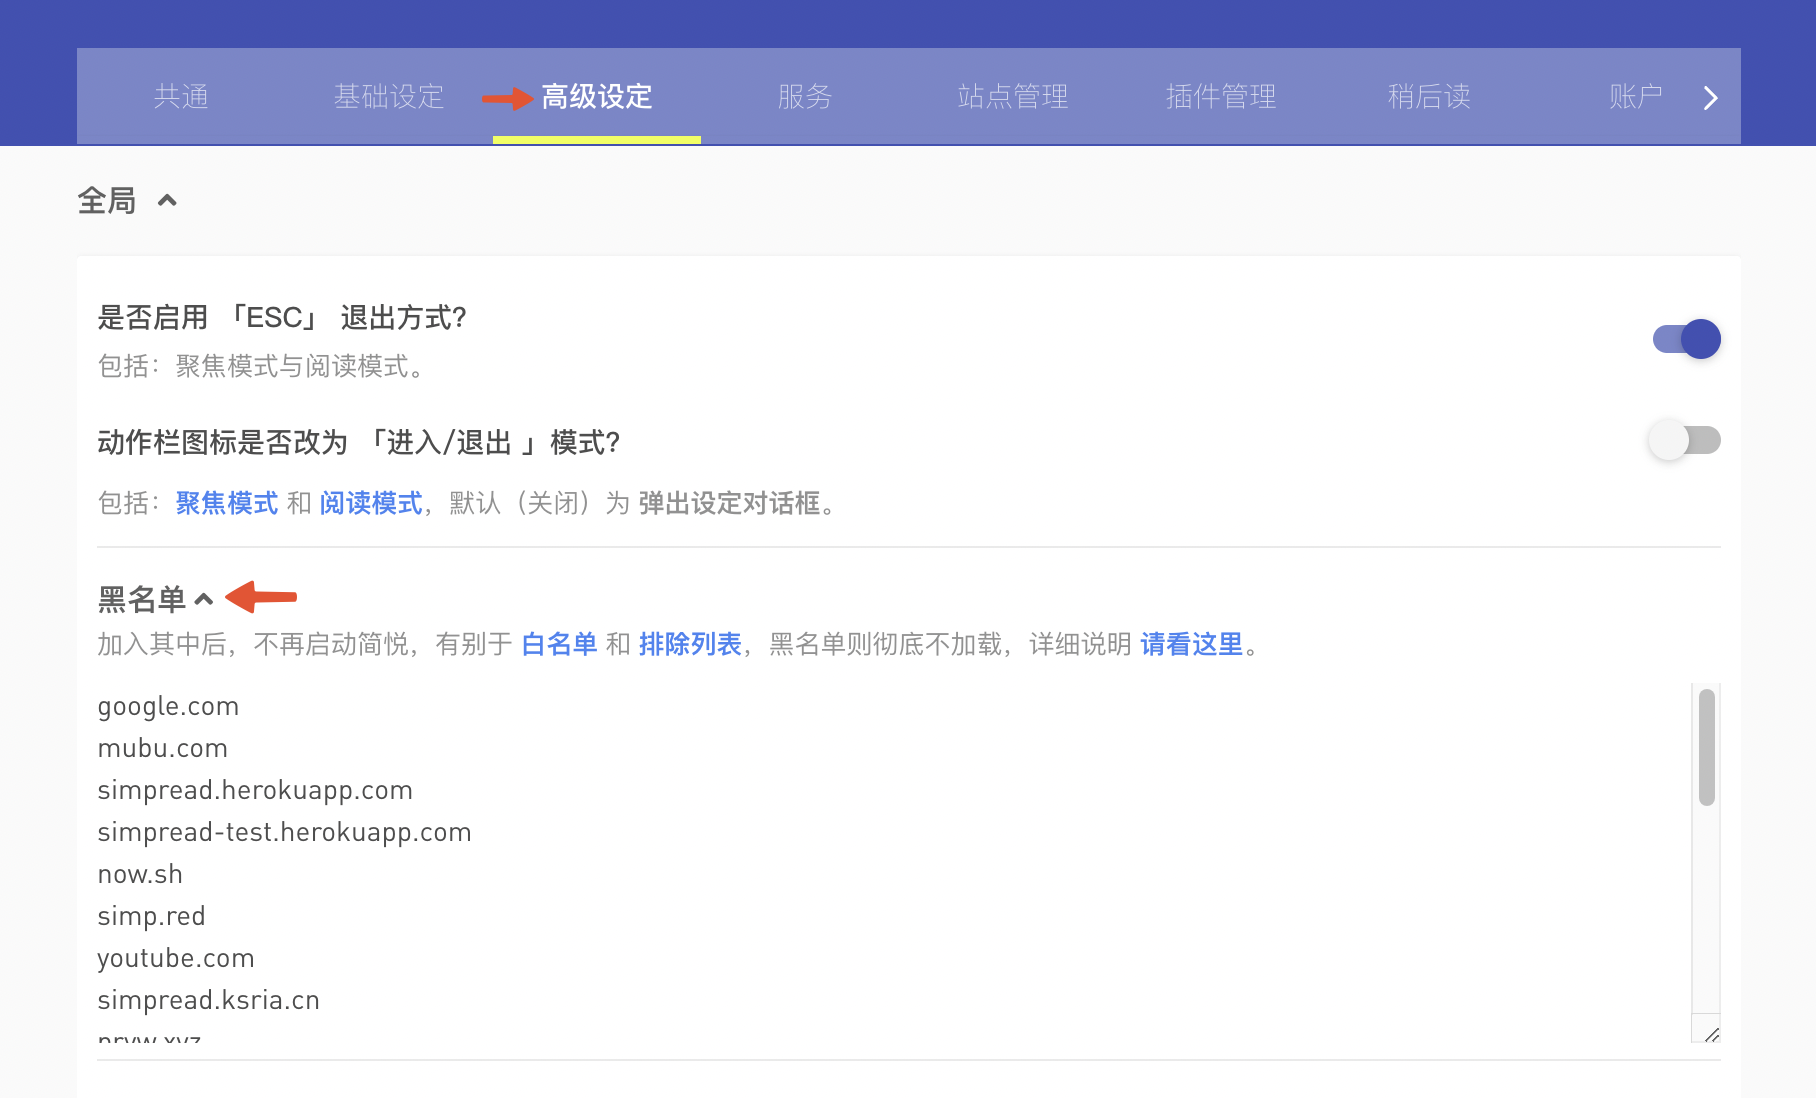Image resolution: width=1816 pixels, height=1098 pixels.
Task: Collapse the 全局 section chevron
Action: tap(167, 201)
